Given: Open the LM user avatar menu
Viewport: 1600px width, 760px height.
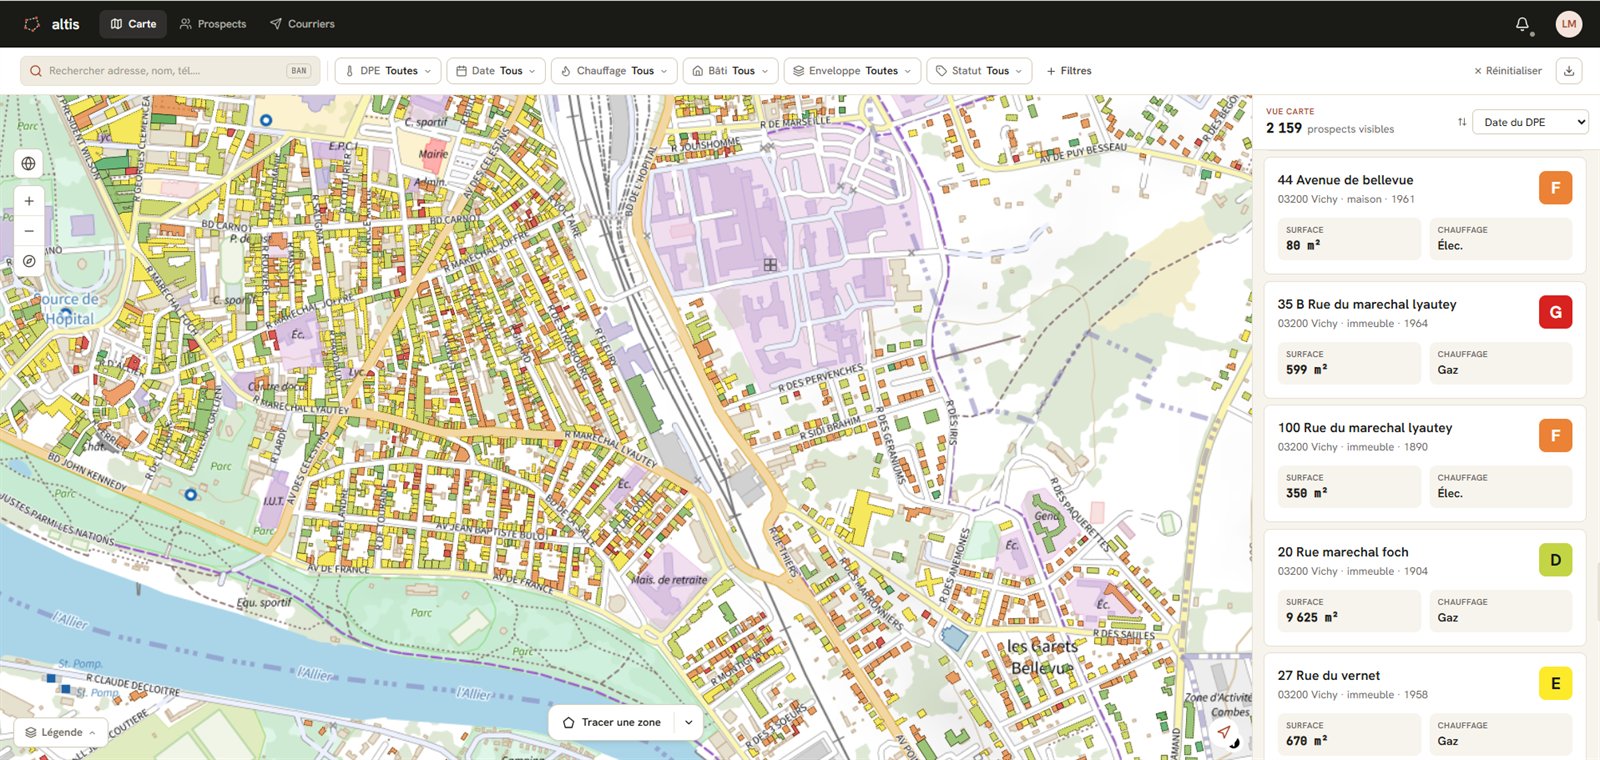Looking at the screenshot, I should (x=1569, y=24).
